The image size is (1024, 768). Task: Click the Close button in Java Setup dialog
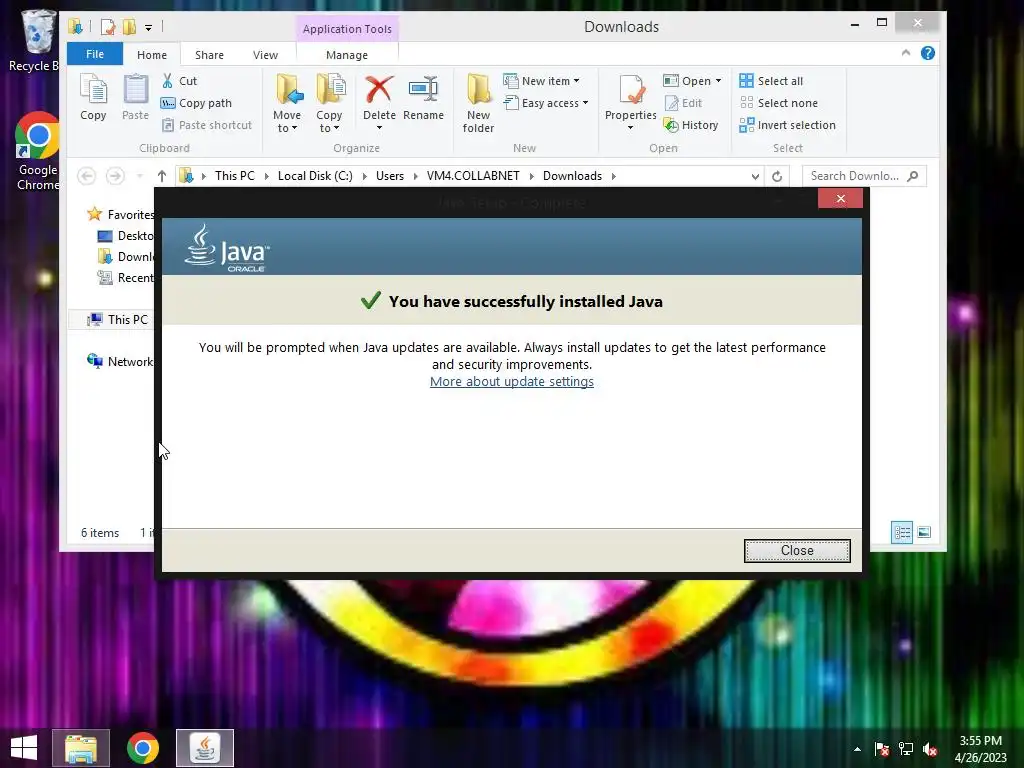797,551
